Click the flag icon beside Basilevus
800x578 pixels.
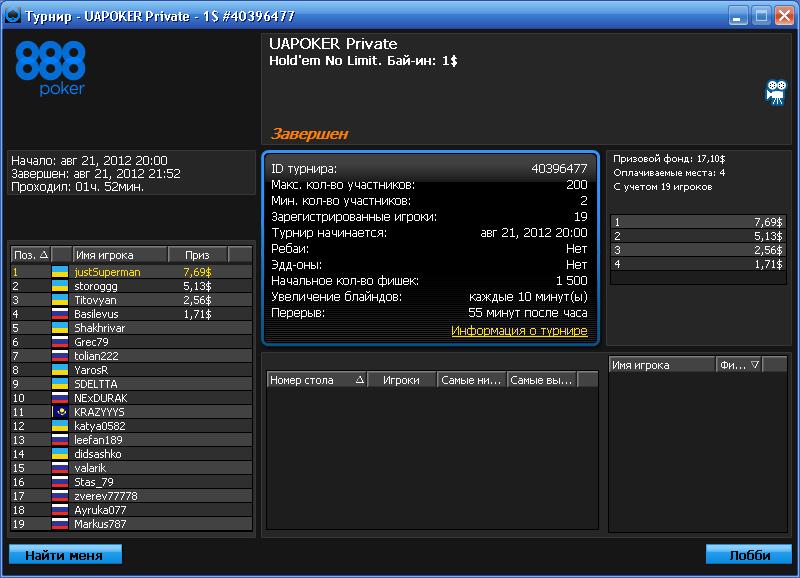pos(60,314)
